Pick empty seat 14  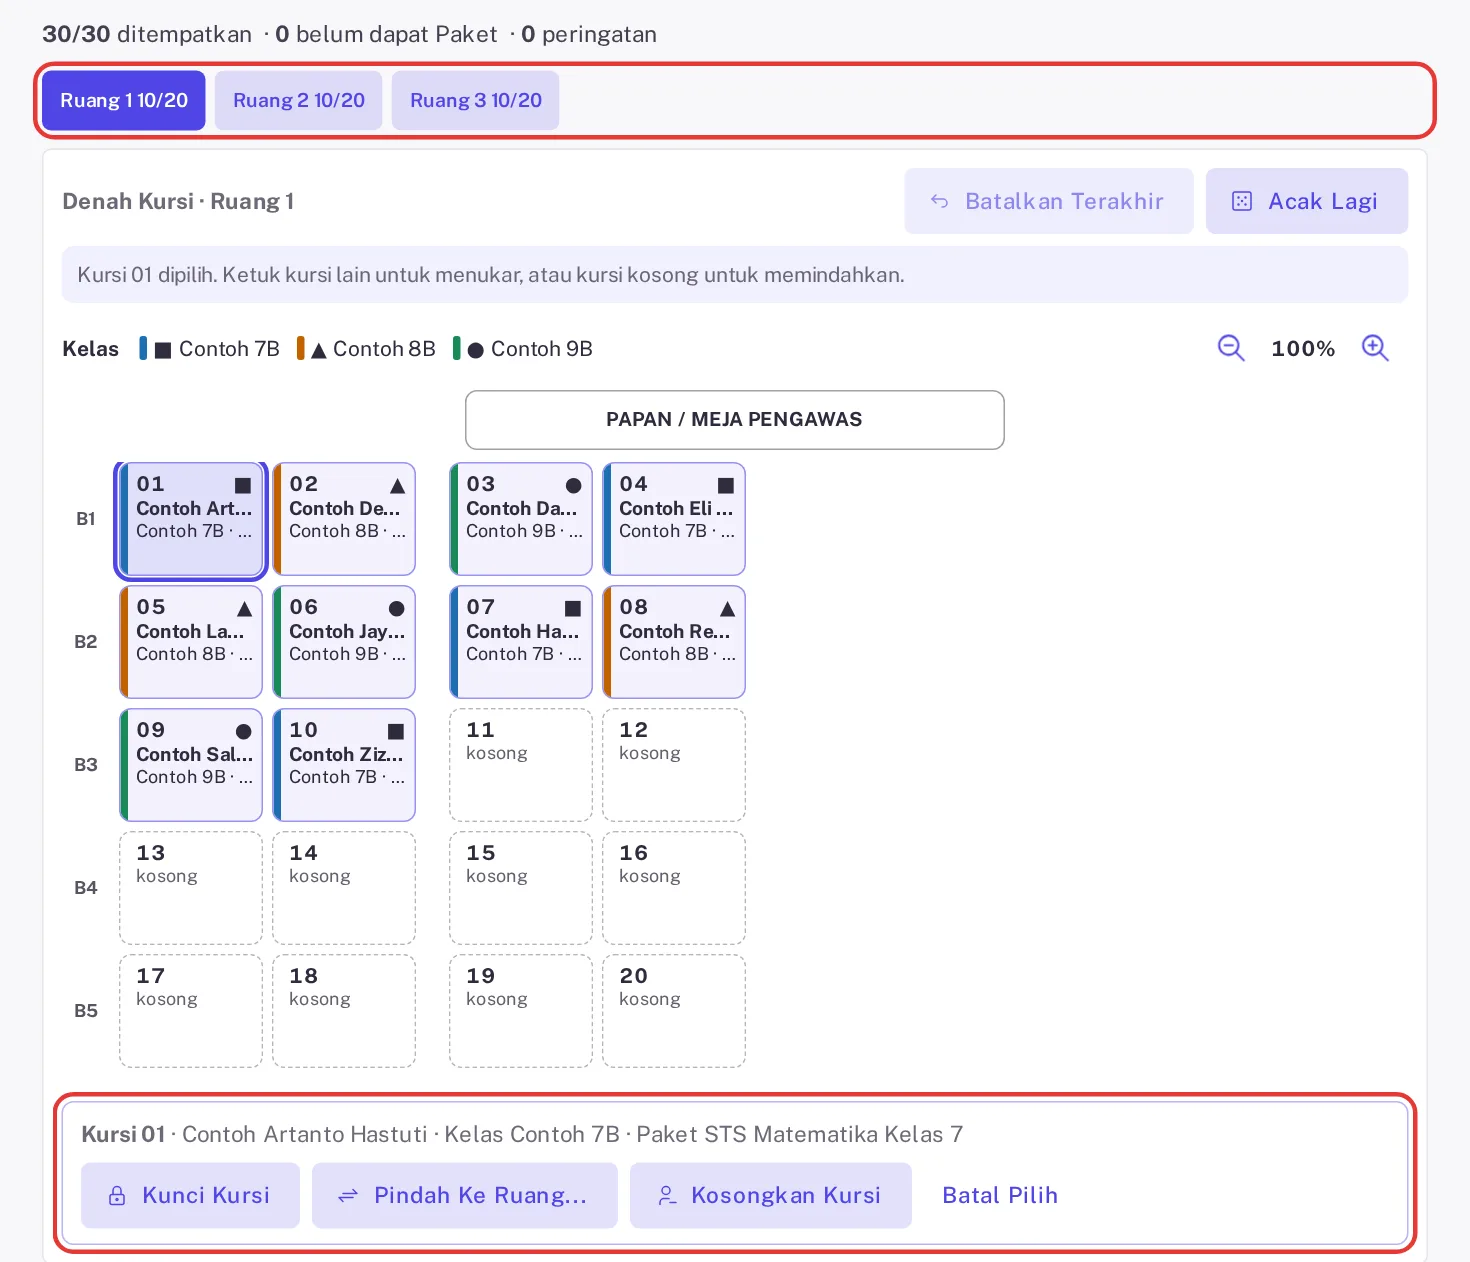point(344,888)
